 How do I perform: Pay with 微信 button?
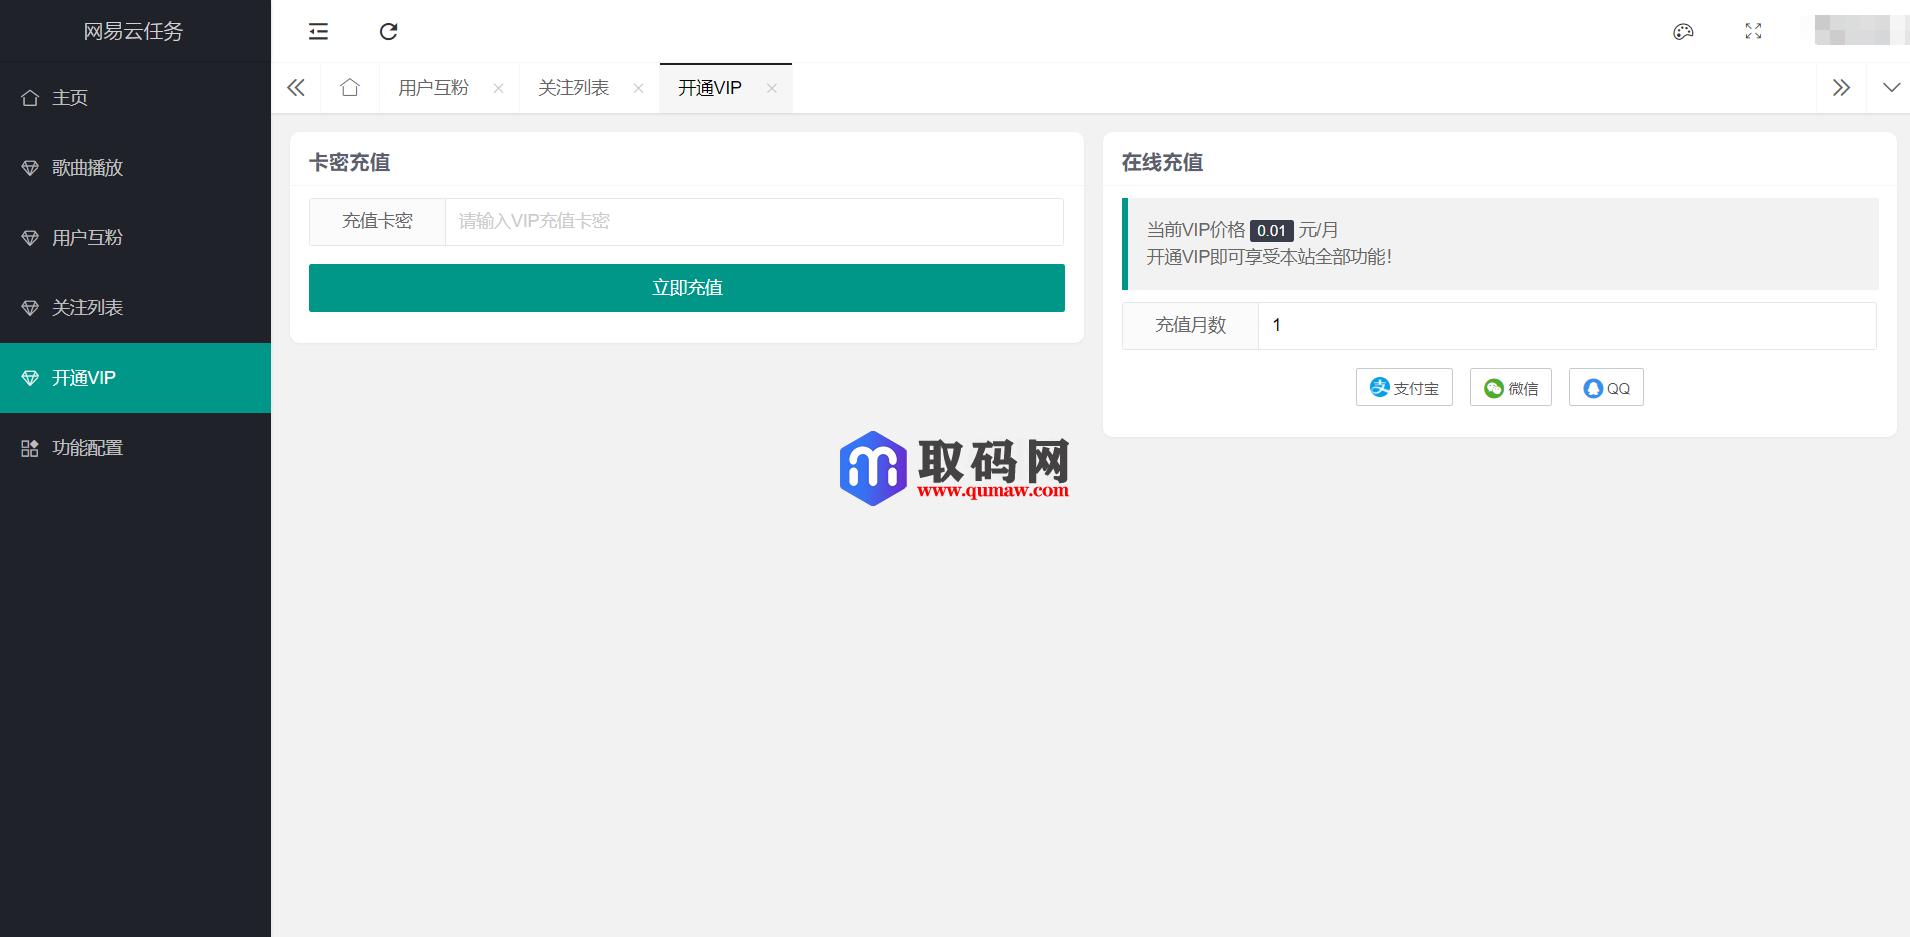point(1511,388)
